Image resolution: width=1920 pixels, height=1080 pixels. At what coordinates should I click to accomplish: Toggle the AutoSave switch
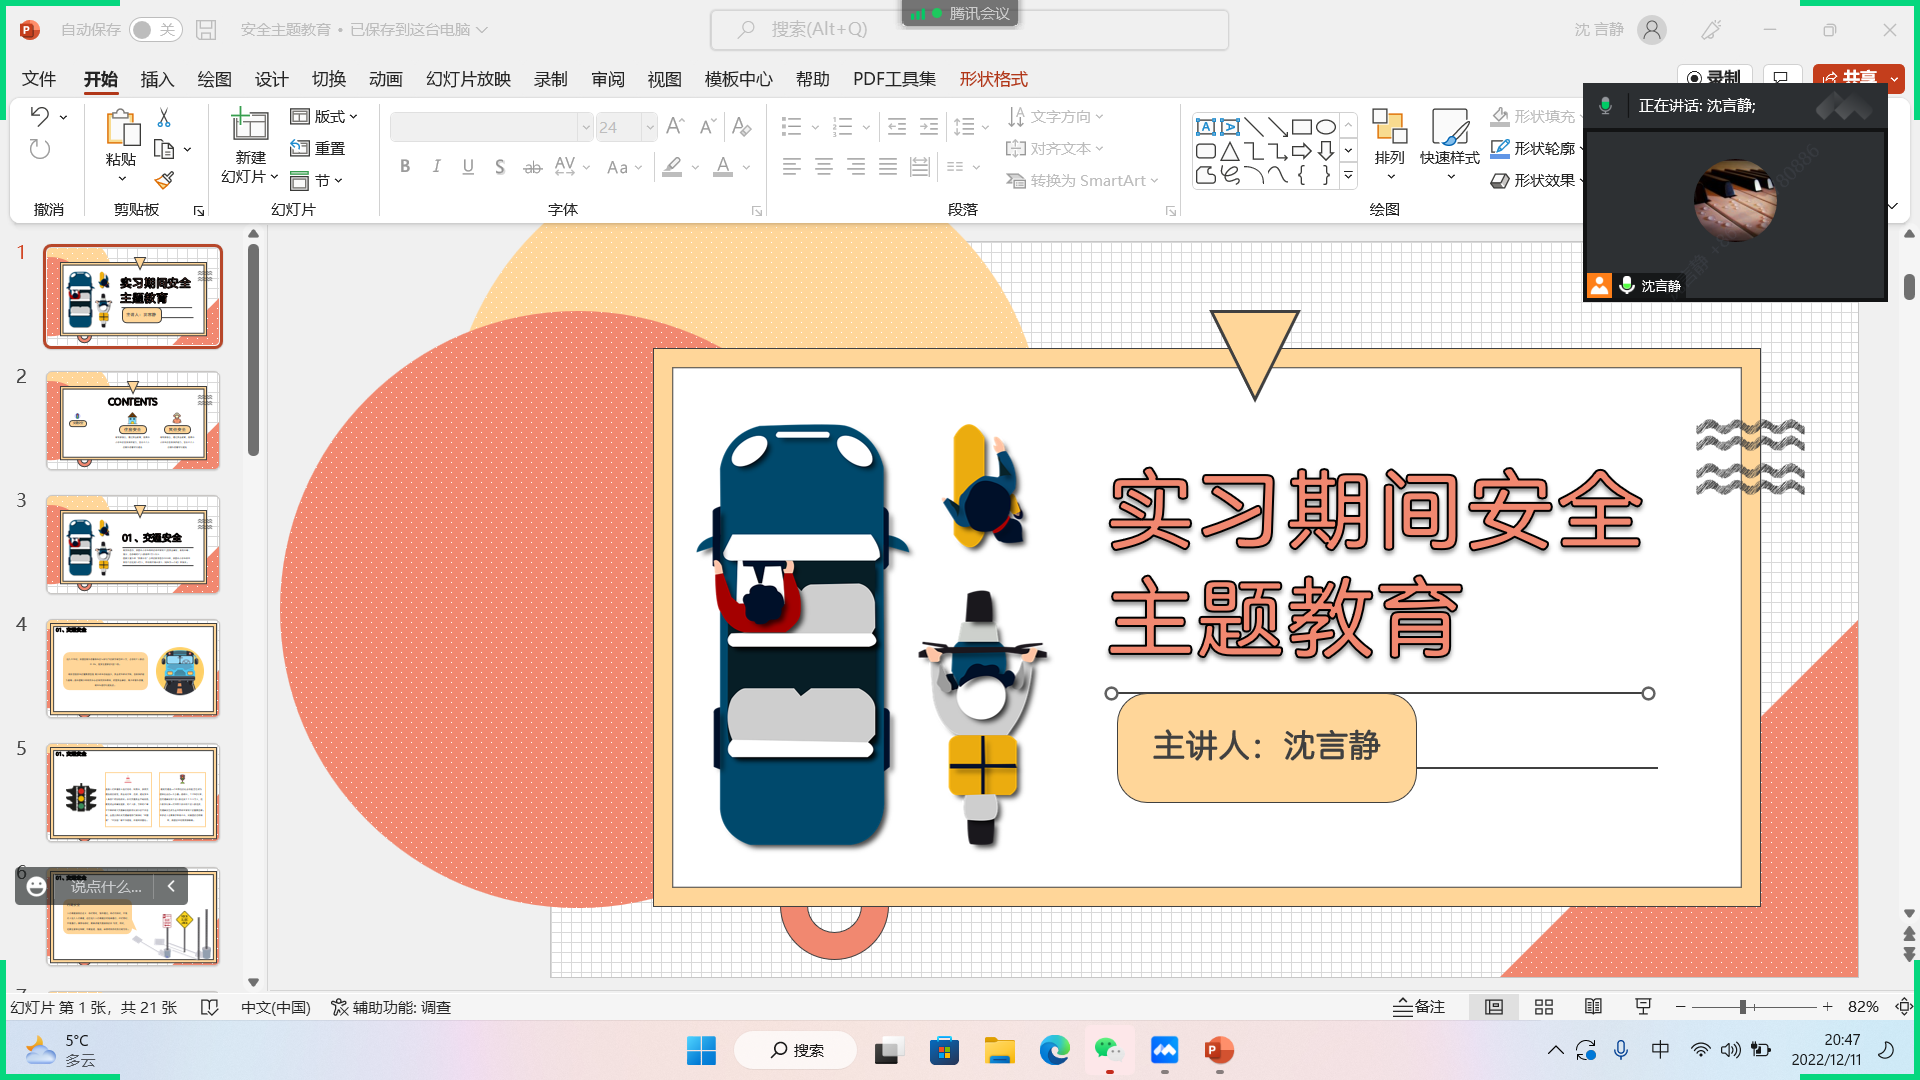(x=154, y=30)
